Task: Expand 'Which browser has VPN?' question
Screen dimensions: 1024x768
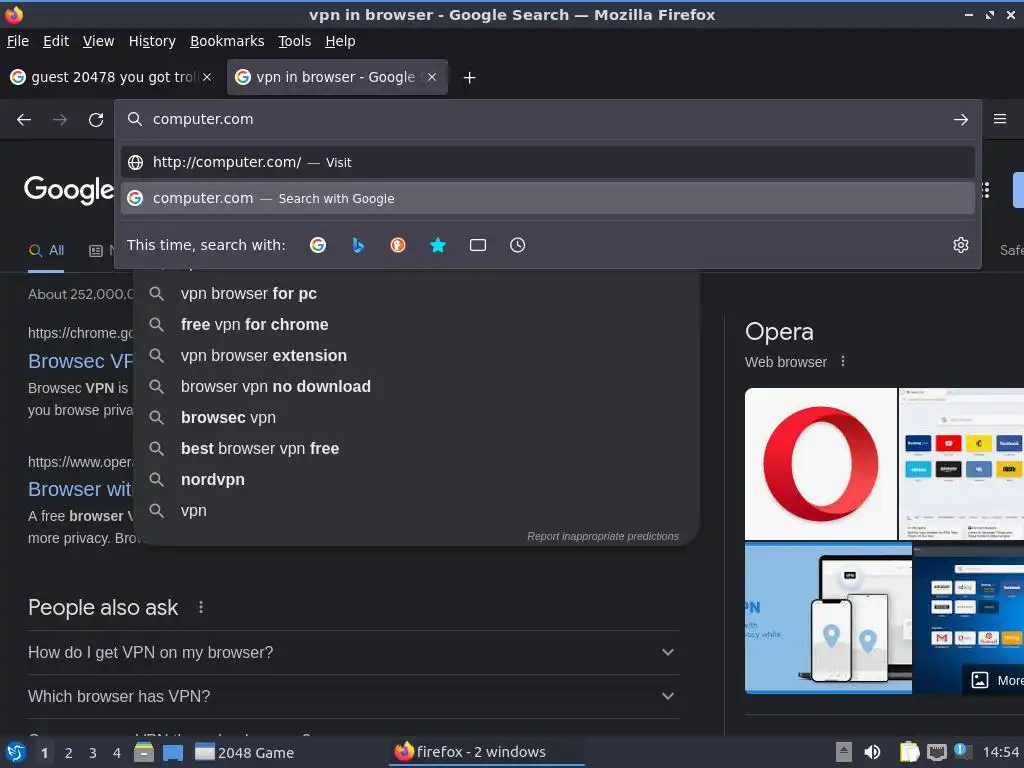Action: click(353, 696)
